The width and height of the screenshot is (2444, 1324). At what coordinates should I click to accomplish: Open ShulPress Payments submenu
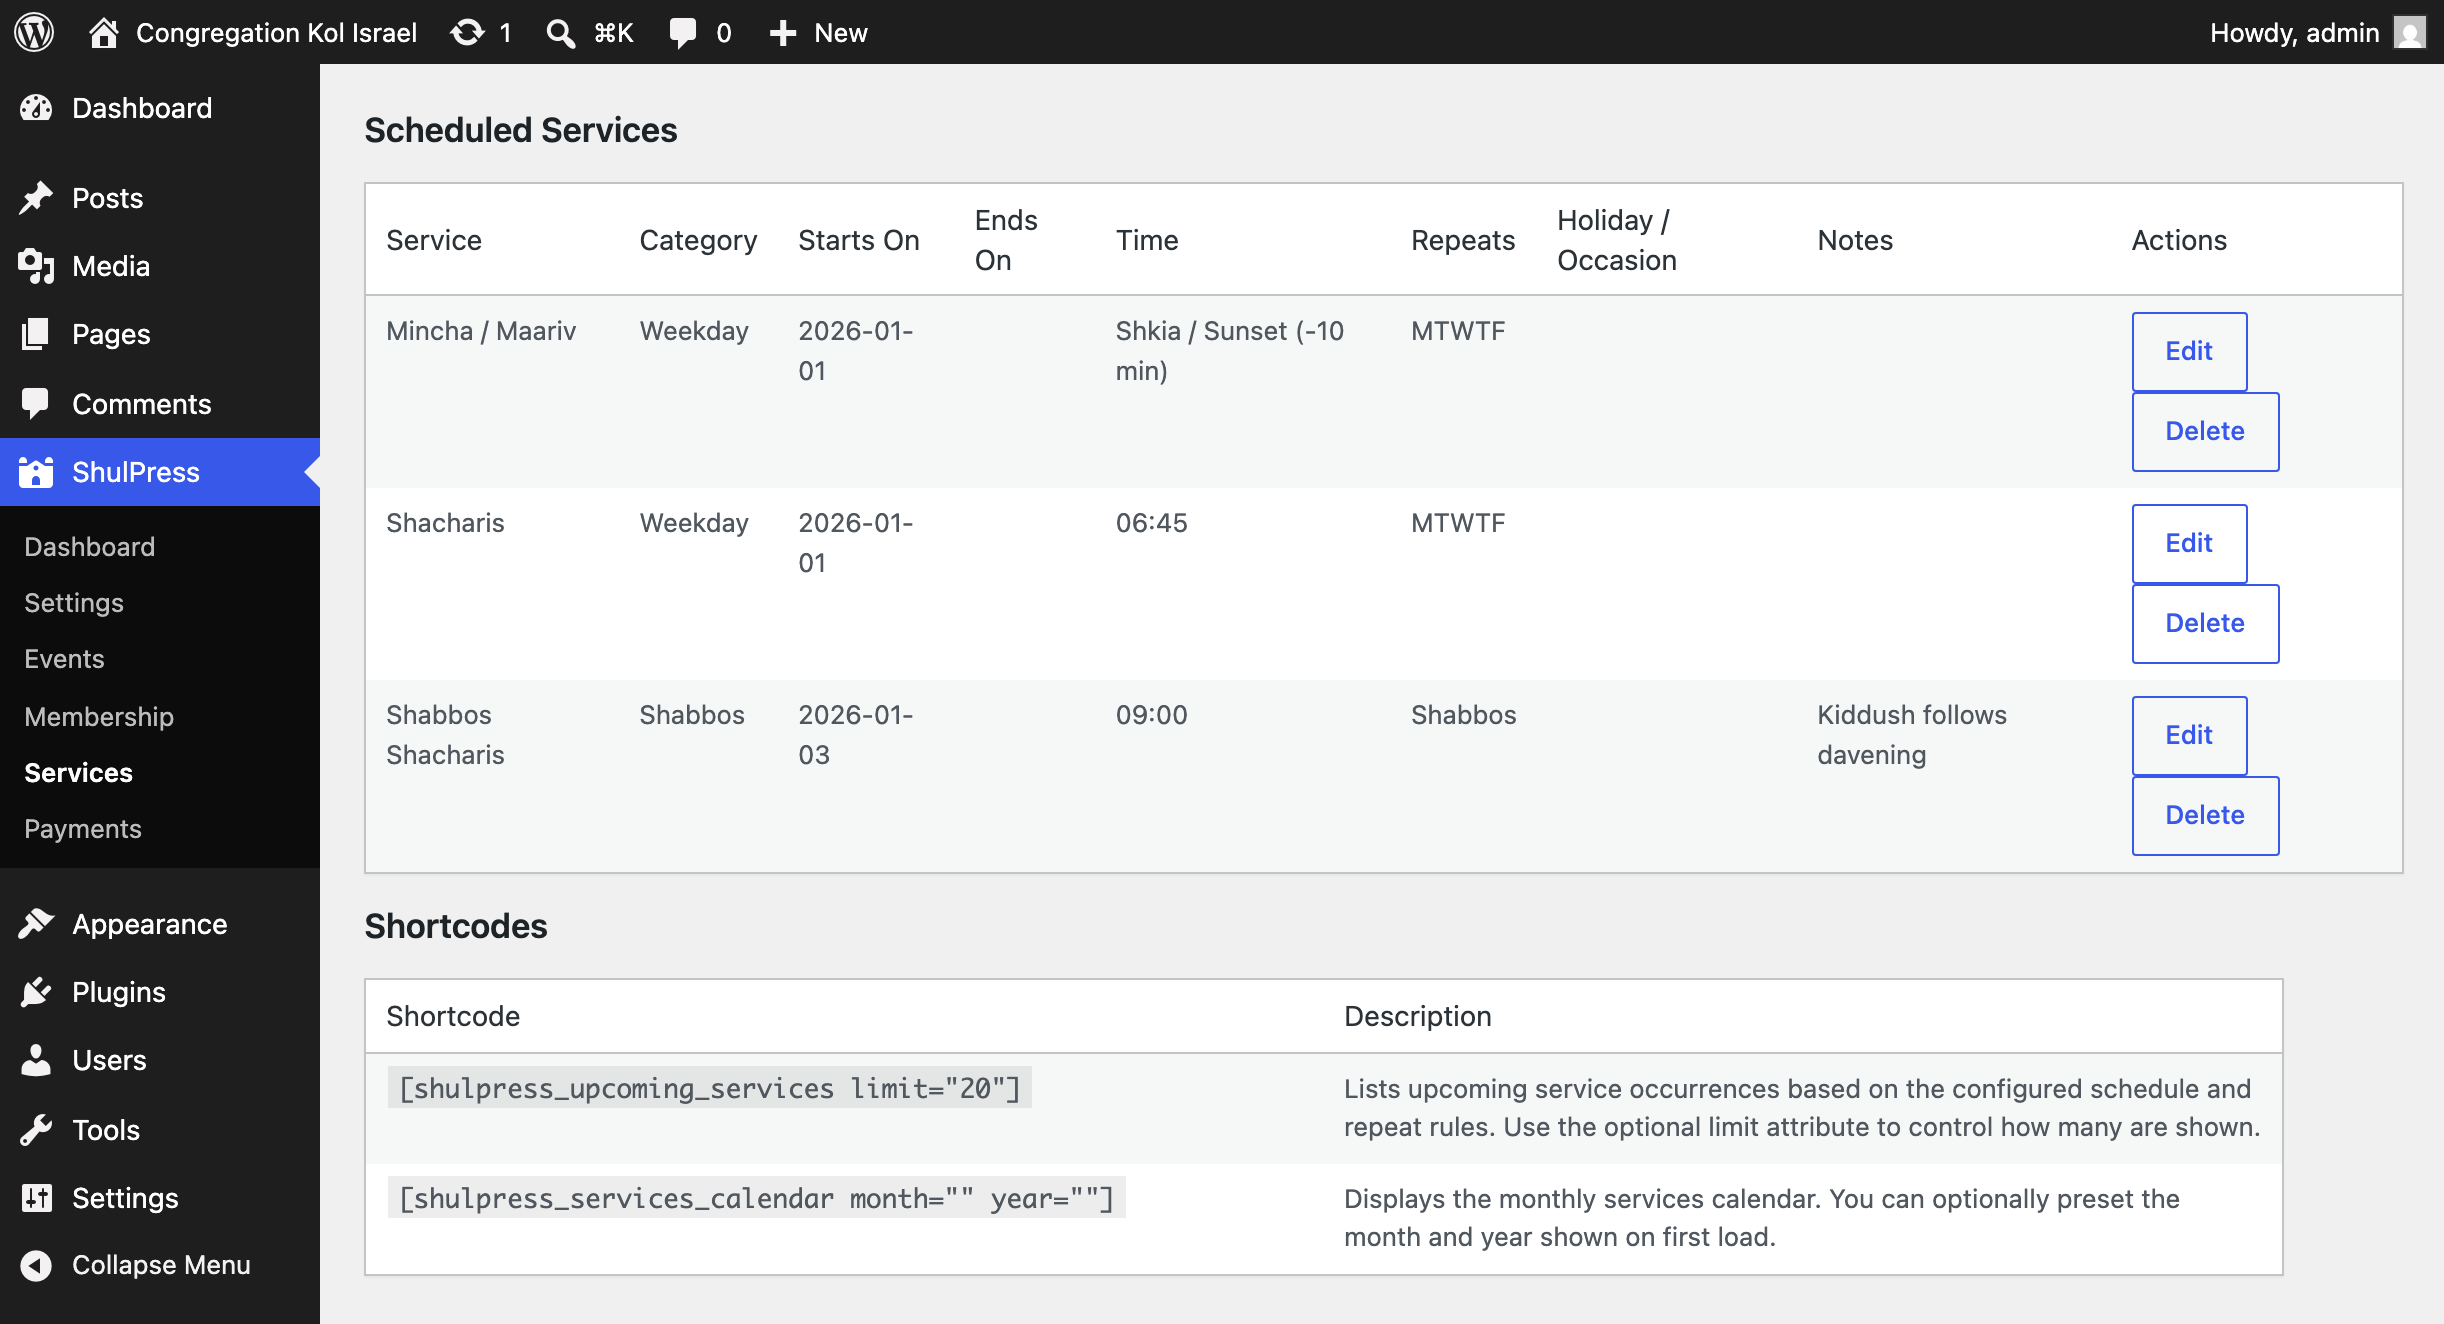(x=83, y=829)
